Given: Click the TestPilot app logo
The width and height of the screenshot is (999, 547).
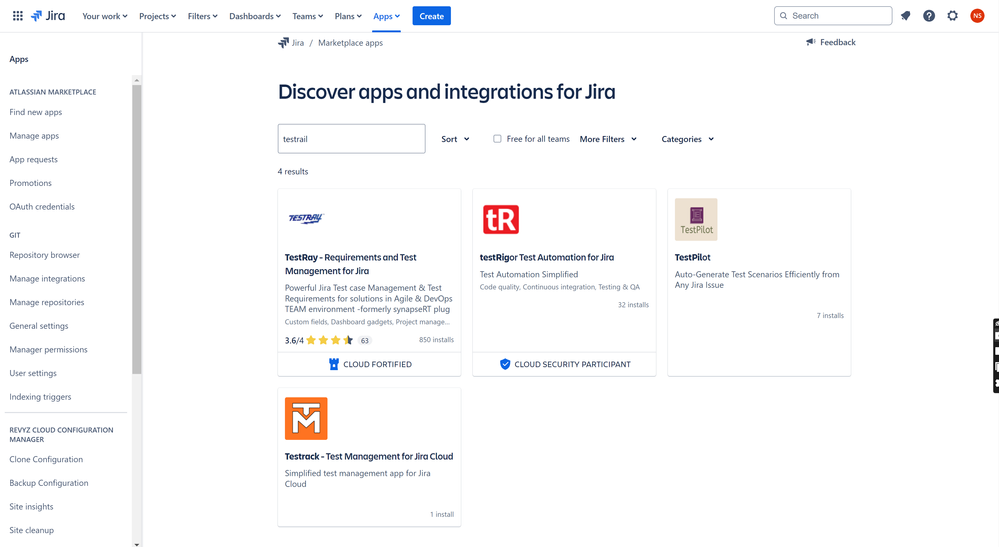Looking at the screenshot, I should 696,220.
